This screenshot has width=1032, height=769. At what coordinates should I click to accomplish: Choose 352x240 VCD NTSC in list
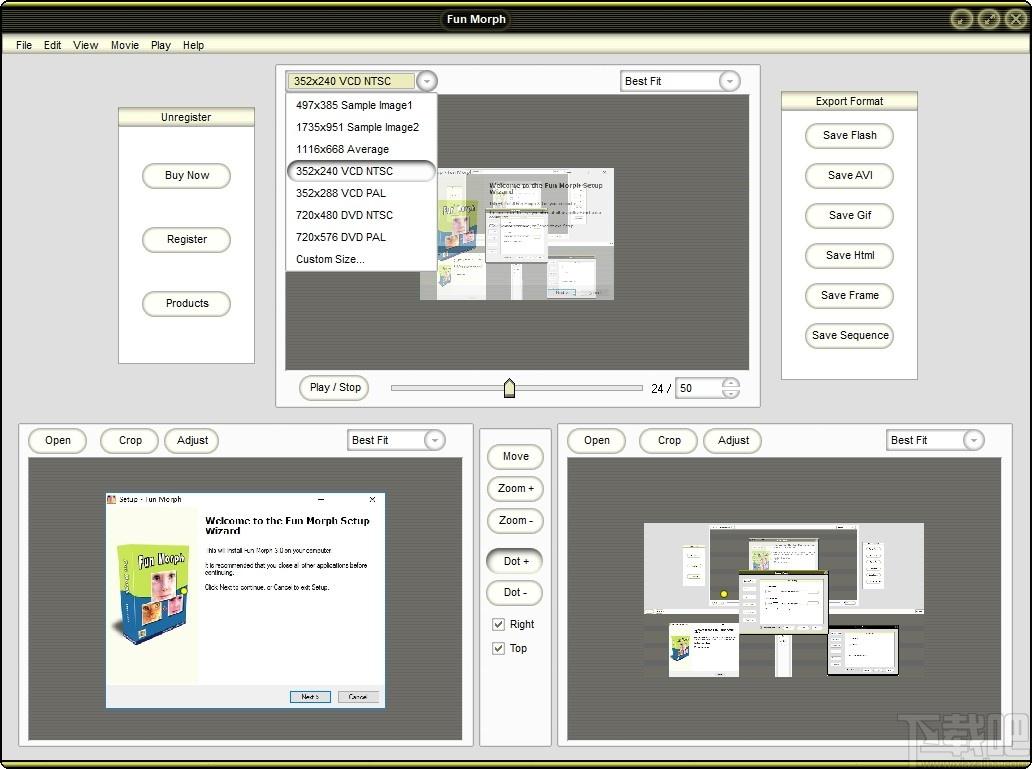click(361, 171)
